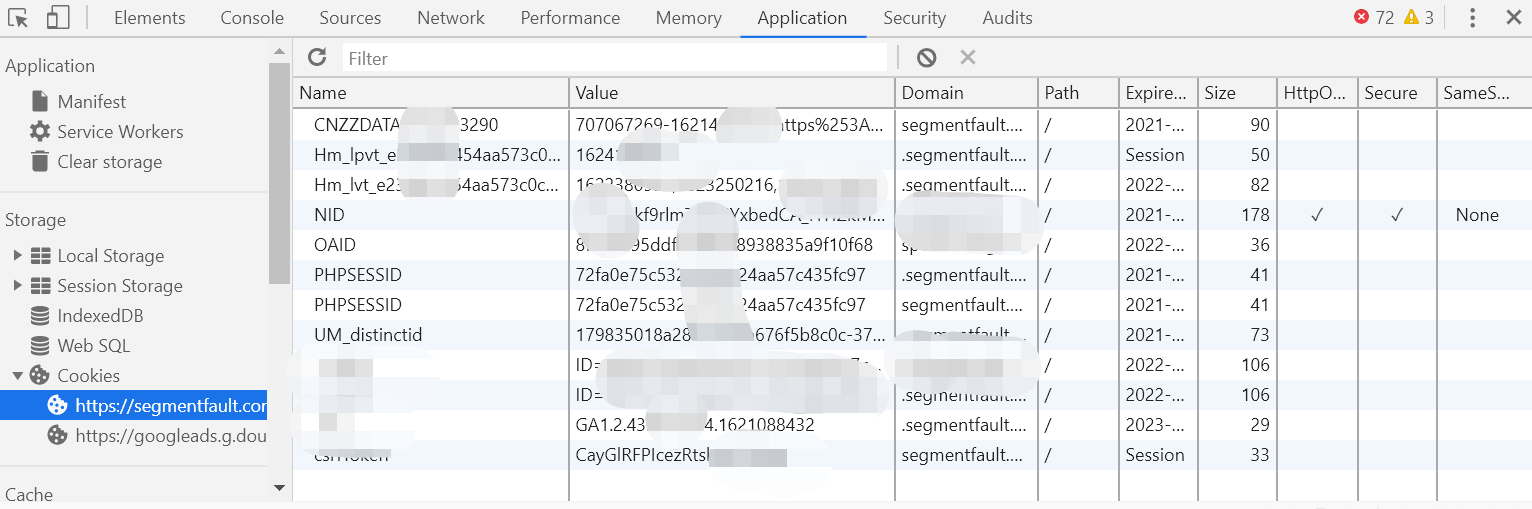Click the inspect element picker icon
The image size is (1532, 509).
coord(19,17)
